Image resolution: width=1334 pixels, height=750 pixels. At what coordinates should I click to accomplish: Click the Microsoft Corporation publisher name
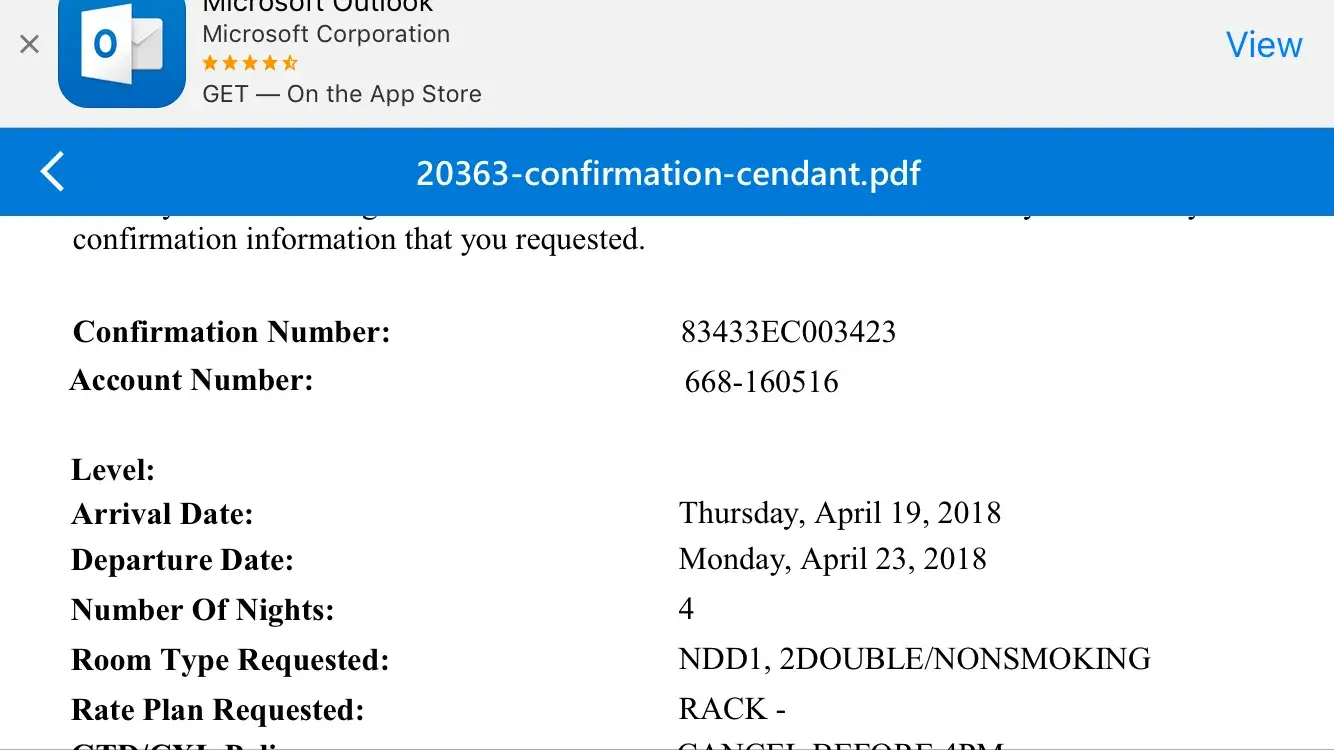[x=326, y=34]
